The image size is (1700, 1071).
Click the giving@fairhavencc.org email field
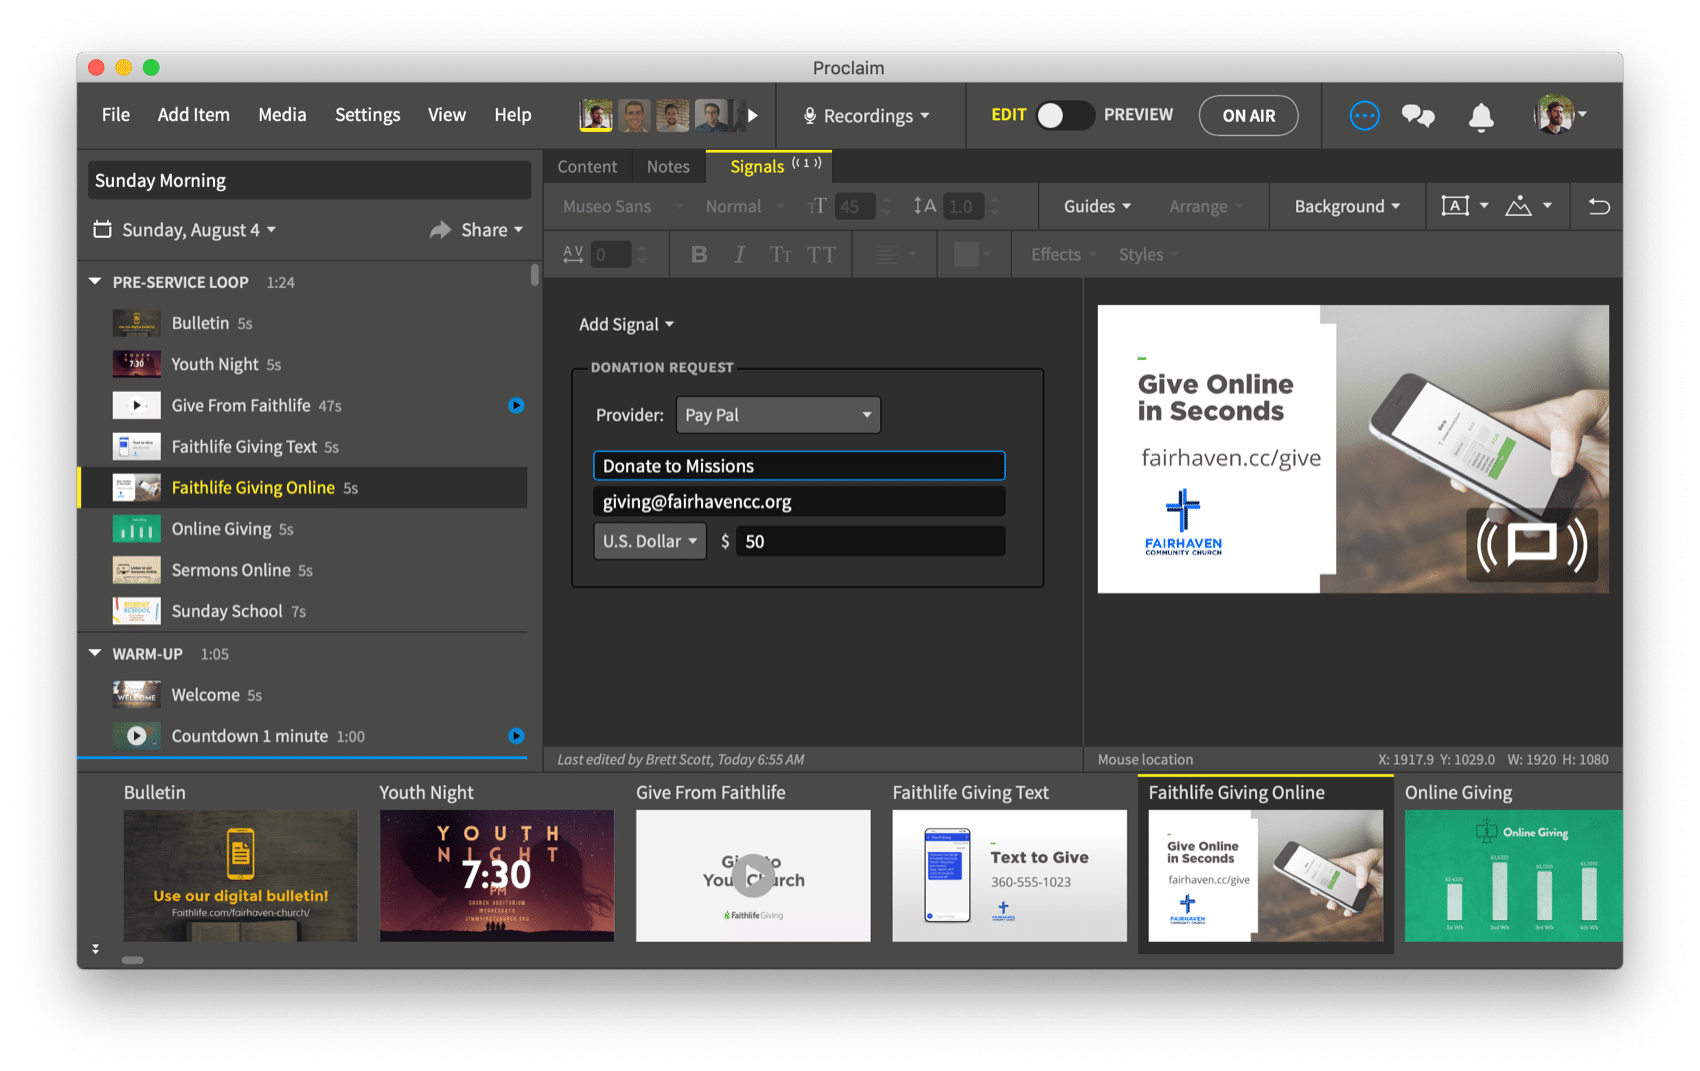799,502
